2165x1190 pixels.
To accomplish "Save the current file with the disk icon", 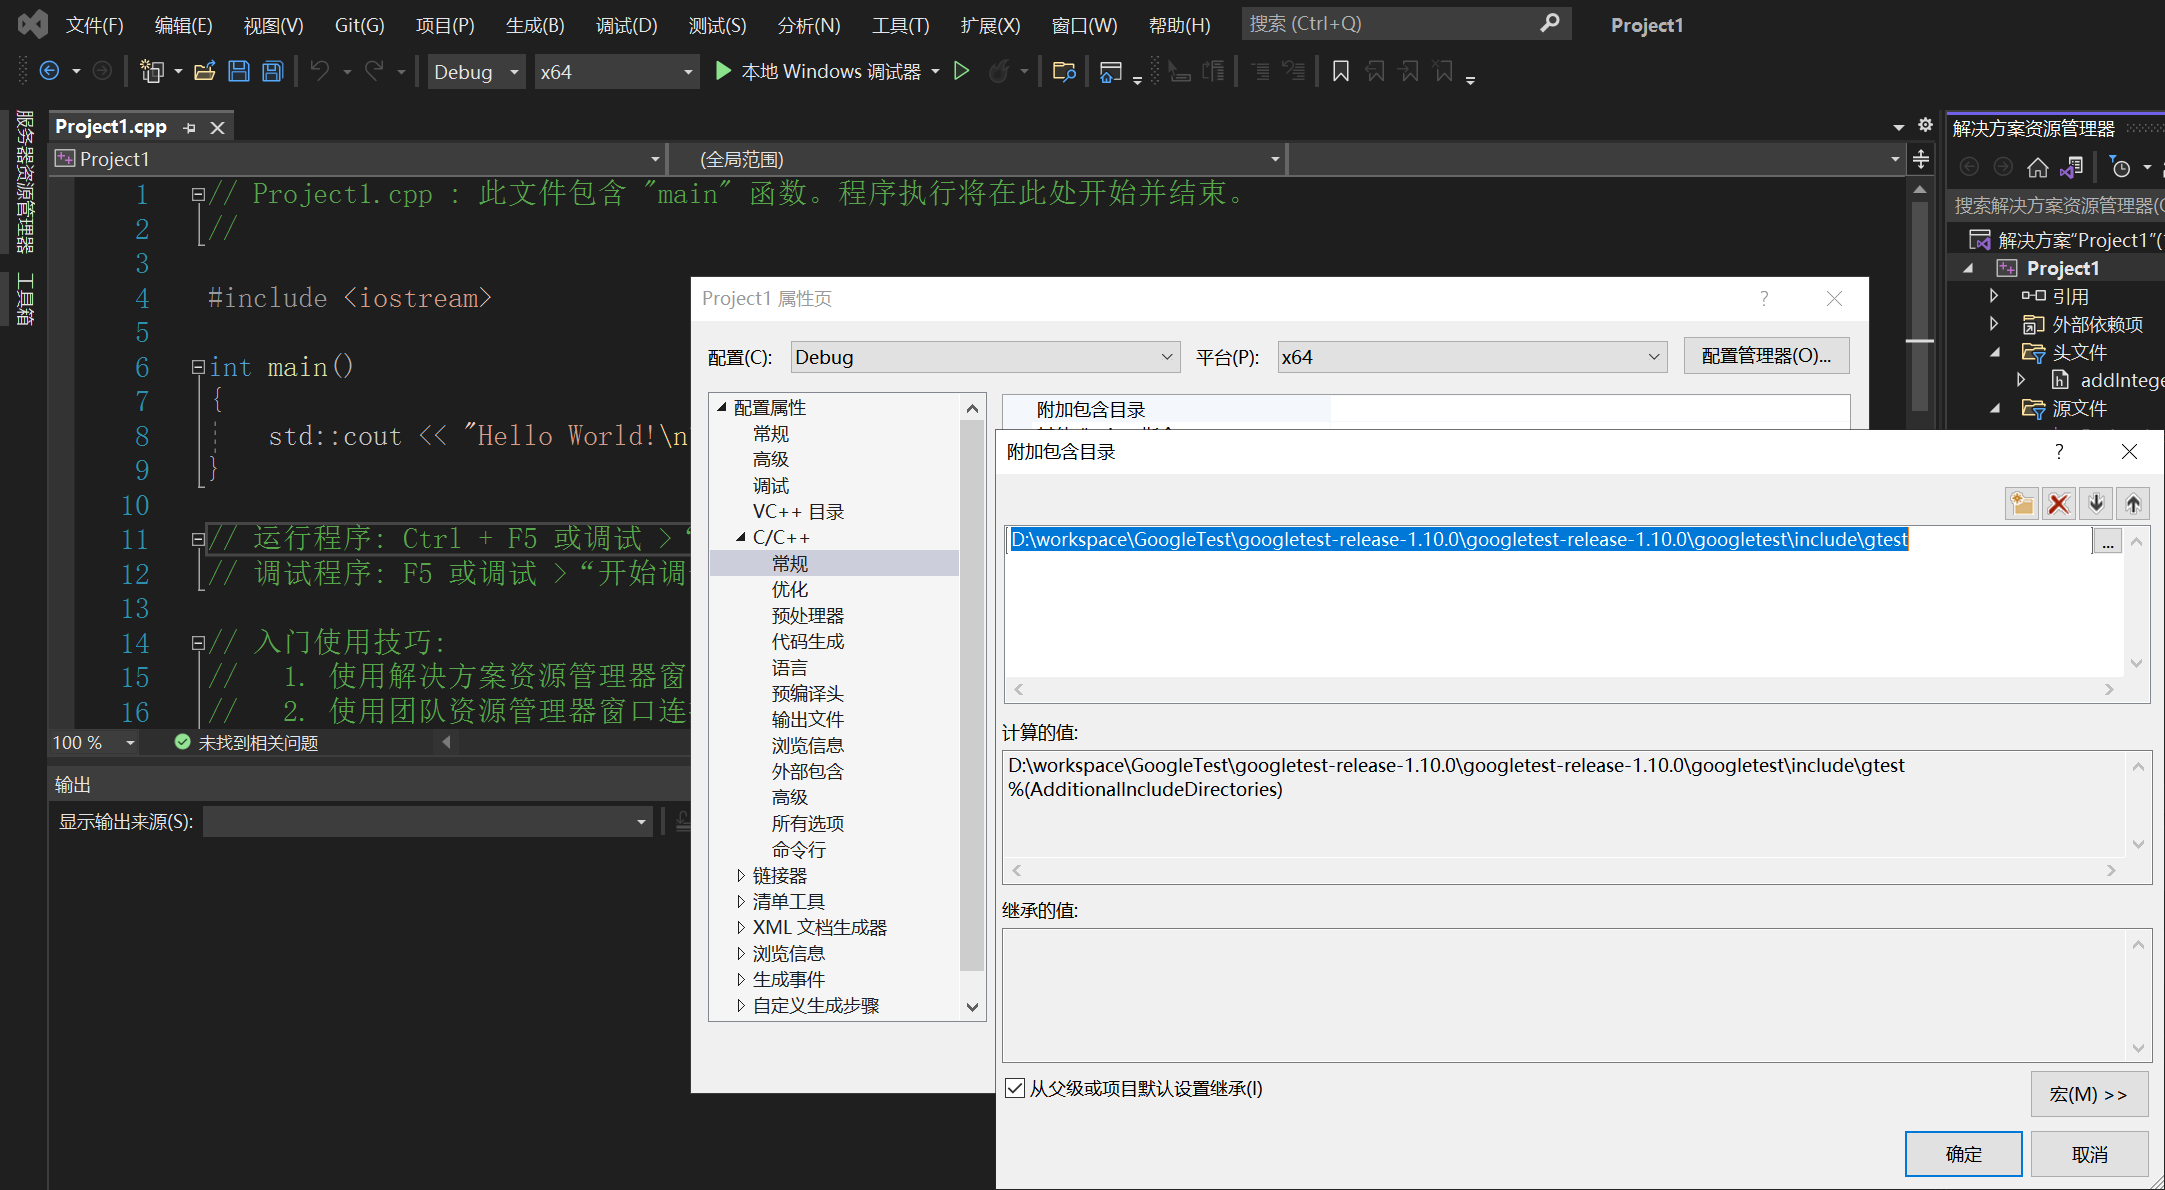I will click(x=238, y=71).
